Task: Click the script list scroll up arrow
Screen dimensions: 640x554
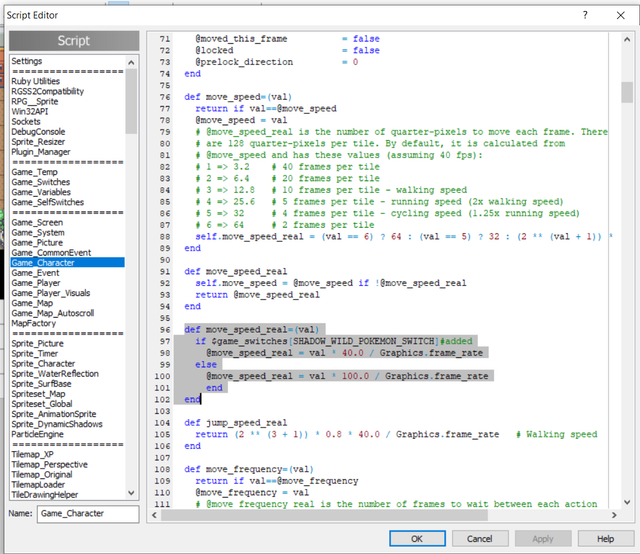Action: pos(131,62)
